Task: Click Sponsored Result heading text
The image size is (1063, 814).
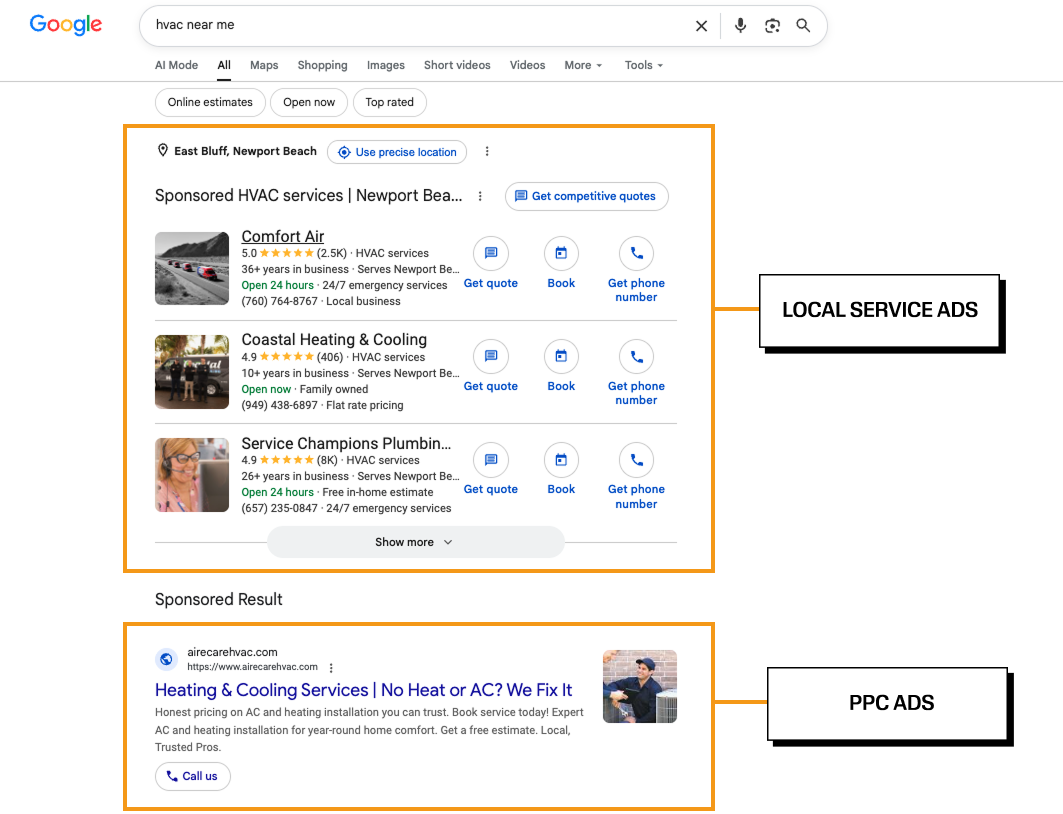Action: 218,600
